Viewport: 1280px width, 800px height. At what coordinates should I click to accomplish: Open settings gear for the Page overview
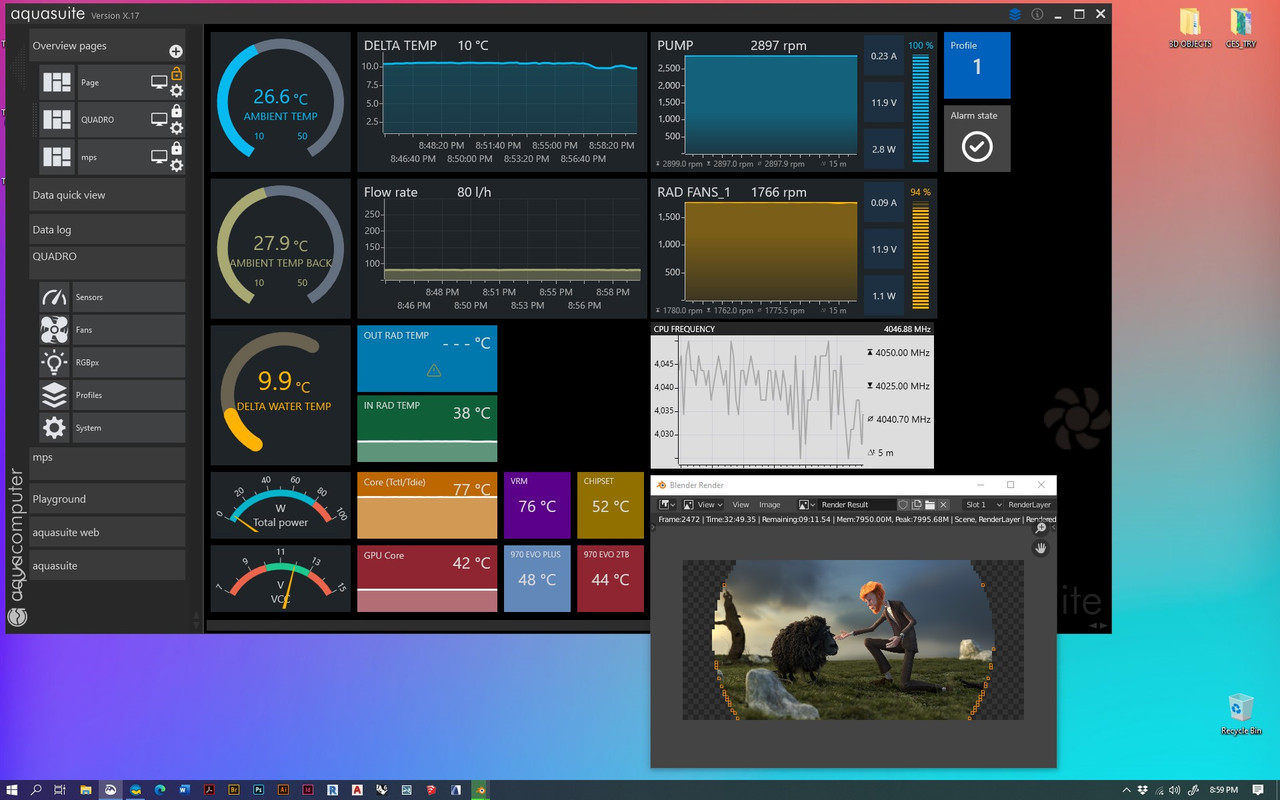click(x=177, y=91)
